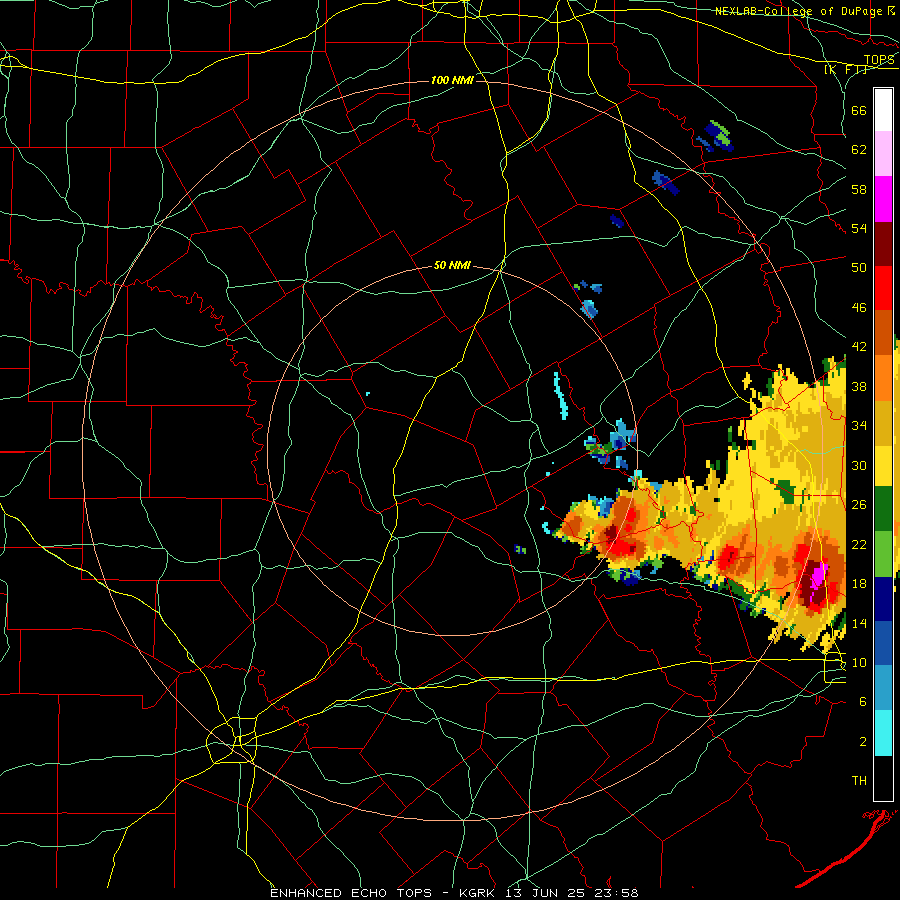Click the magenta 58 kft legend swatch
This screenshot has width=900, height=900.
tap(883, 199)
